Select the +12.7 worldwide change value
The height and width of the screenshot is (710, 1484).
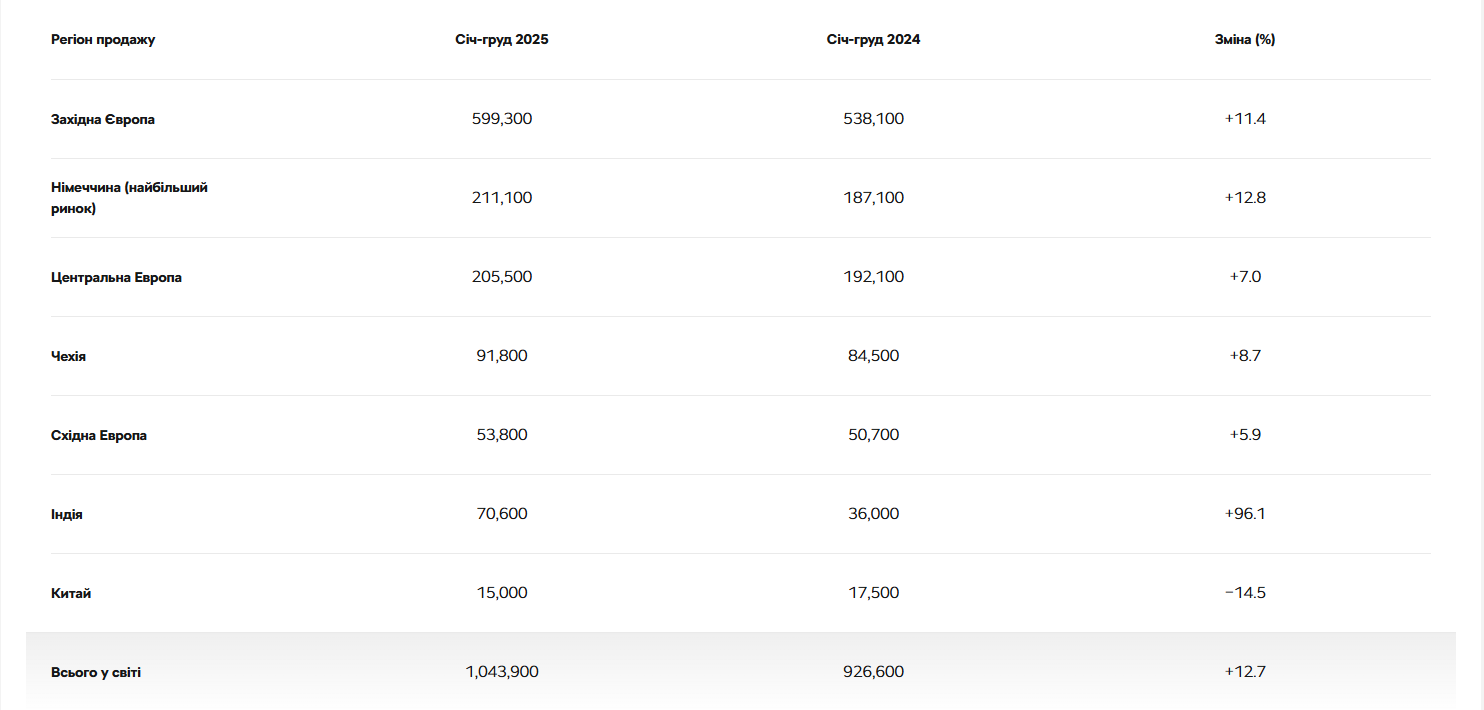point(1245,672)
